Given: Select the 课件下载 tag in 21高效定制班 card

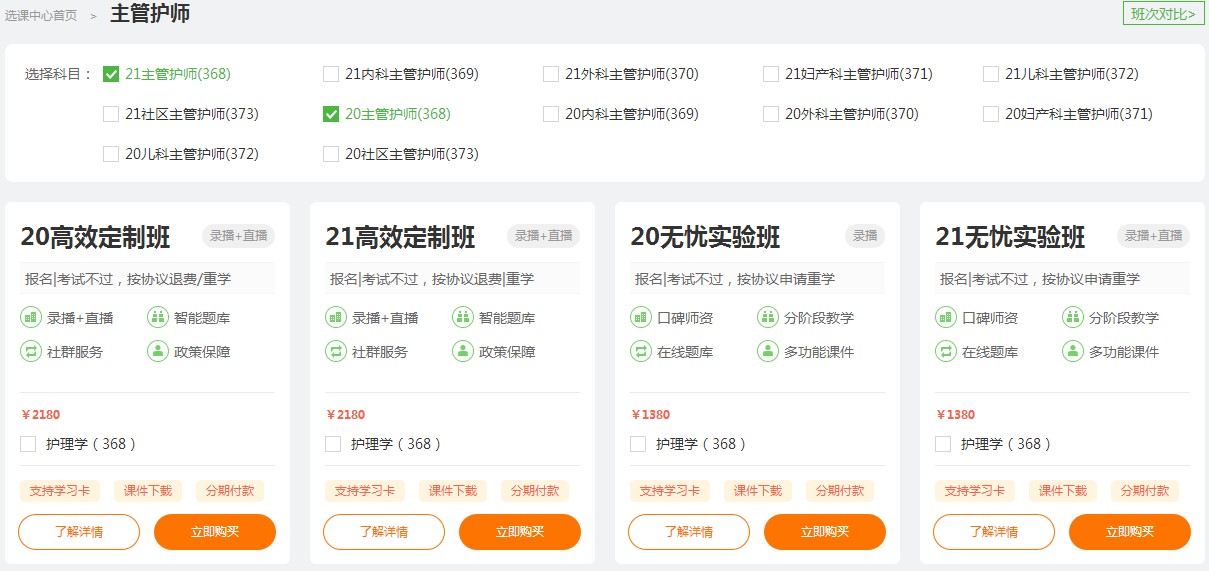Looking at the screenshot, I should coord(453,491).
